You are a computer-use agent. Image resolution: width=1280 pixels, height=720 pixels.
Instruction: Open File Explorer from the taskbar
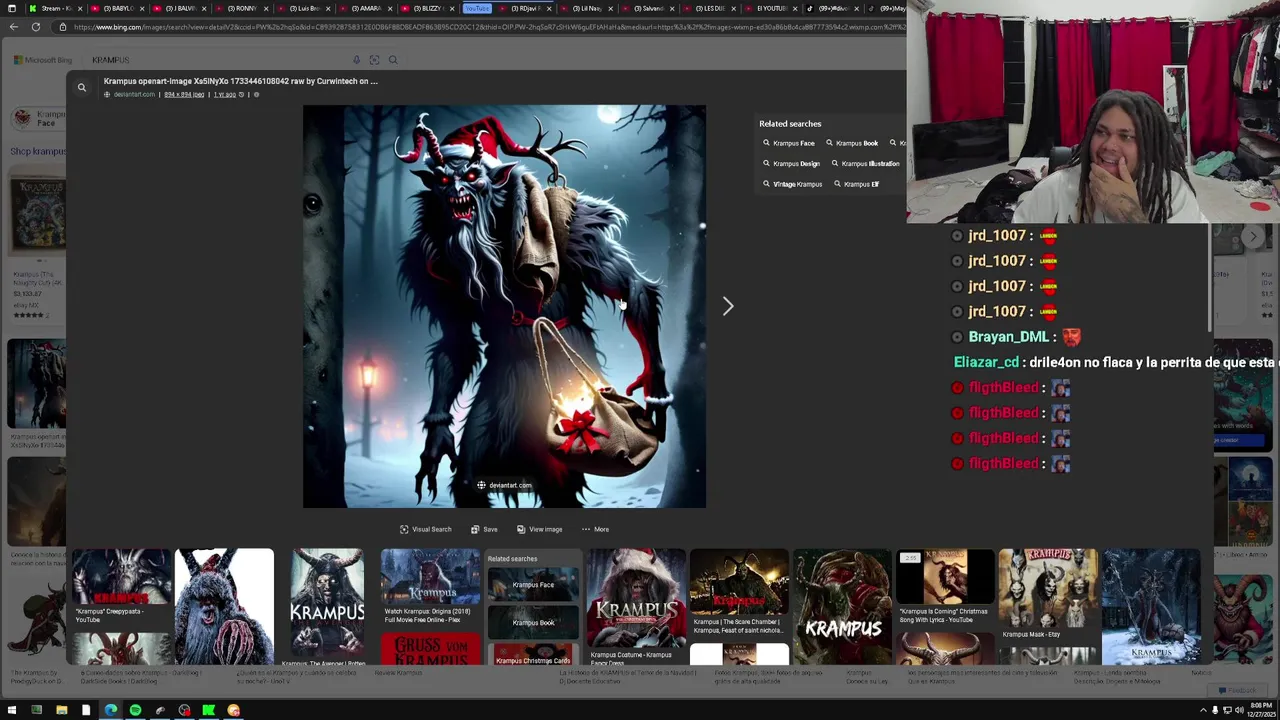tap(61, 710)
